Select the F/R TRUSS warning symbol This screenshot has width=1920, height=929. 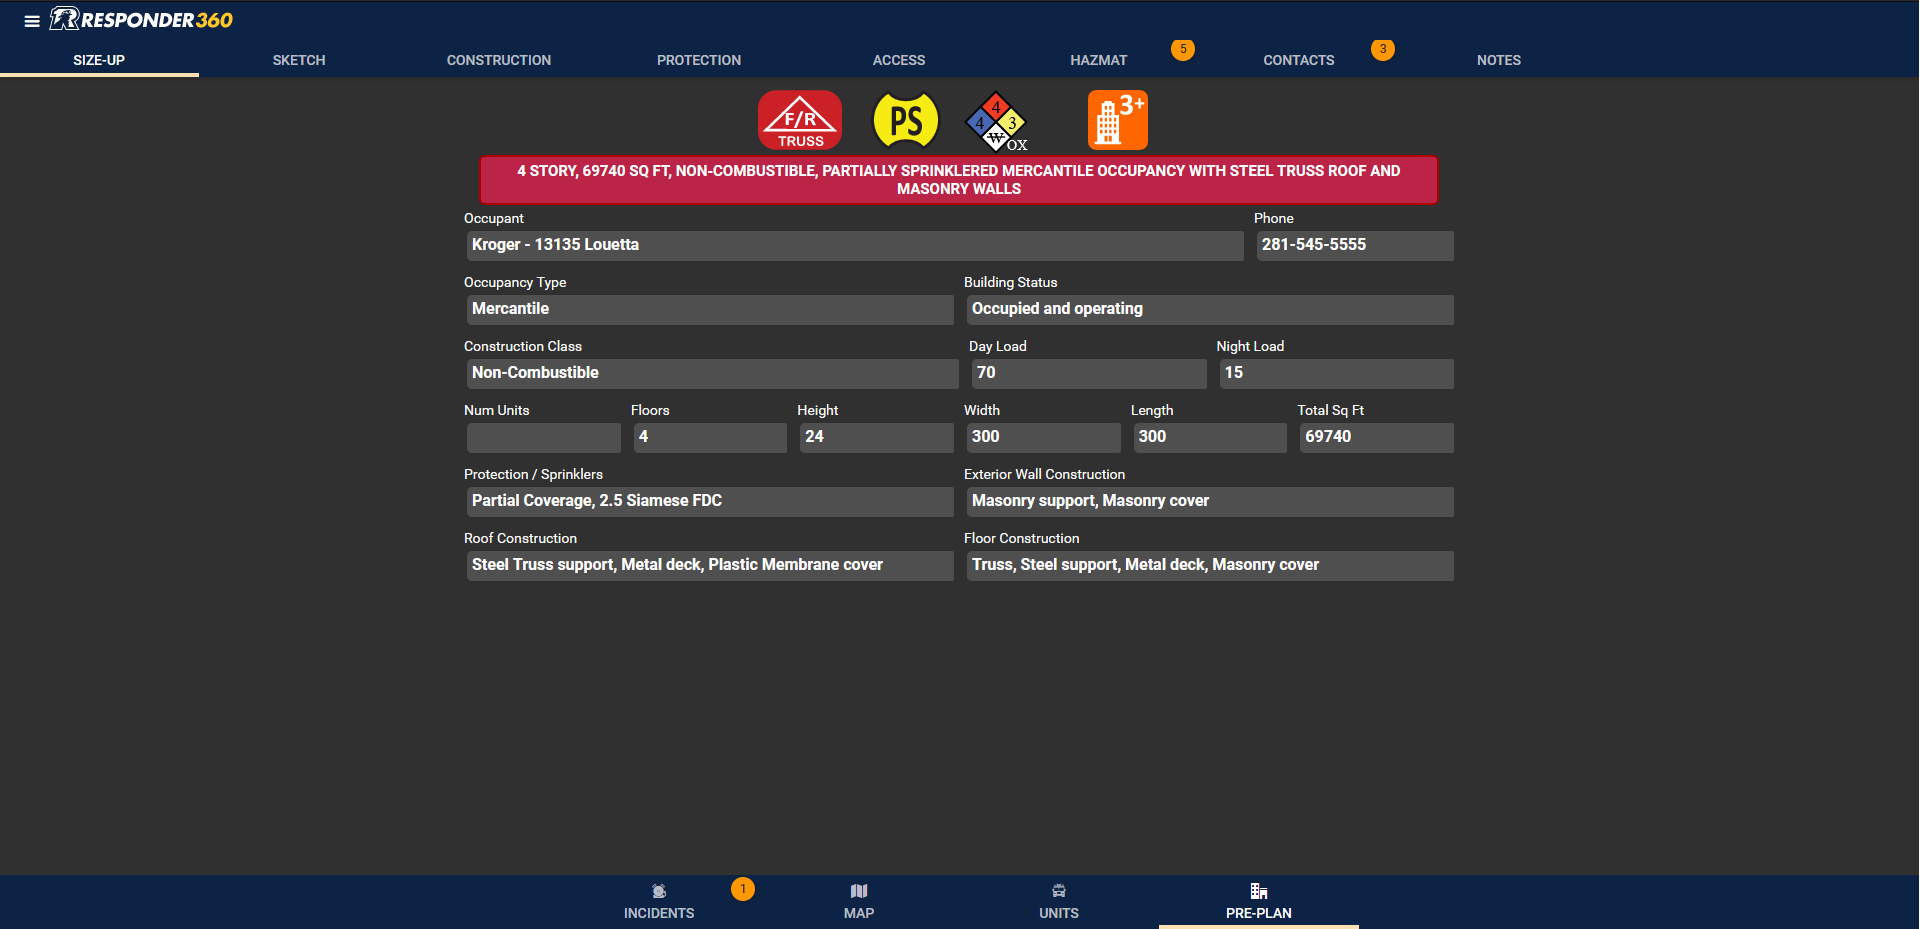coord(799,119)
